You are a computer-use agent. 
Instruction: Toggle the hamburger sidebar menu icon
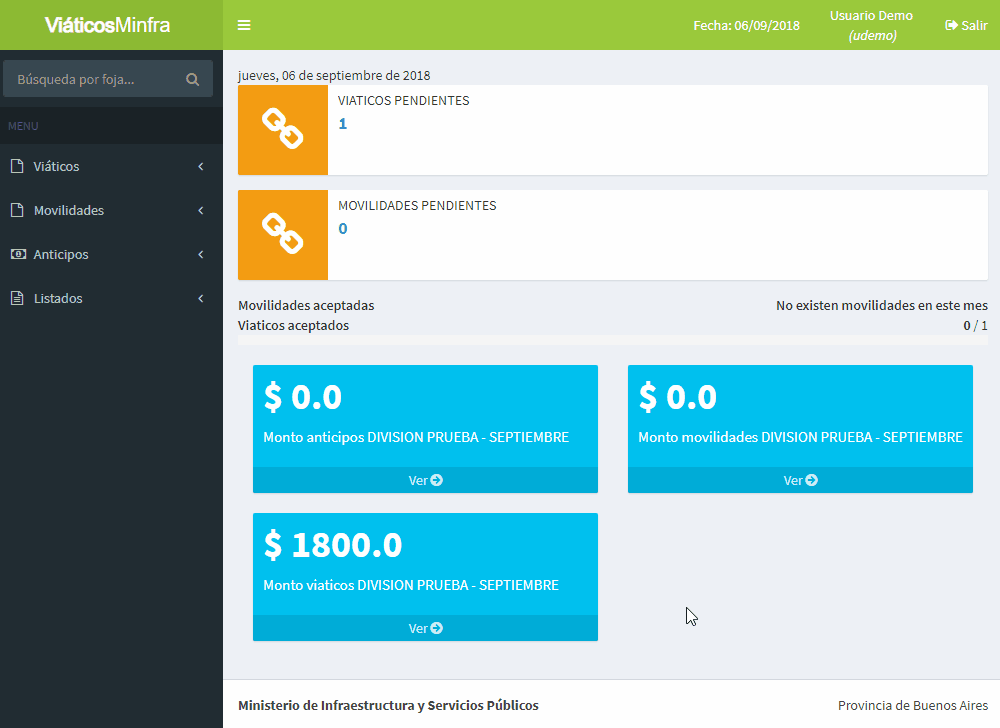click(244, 25)
